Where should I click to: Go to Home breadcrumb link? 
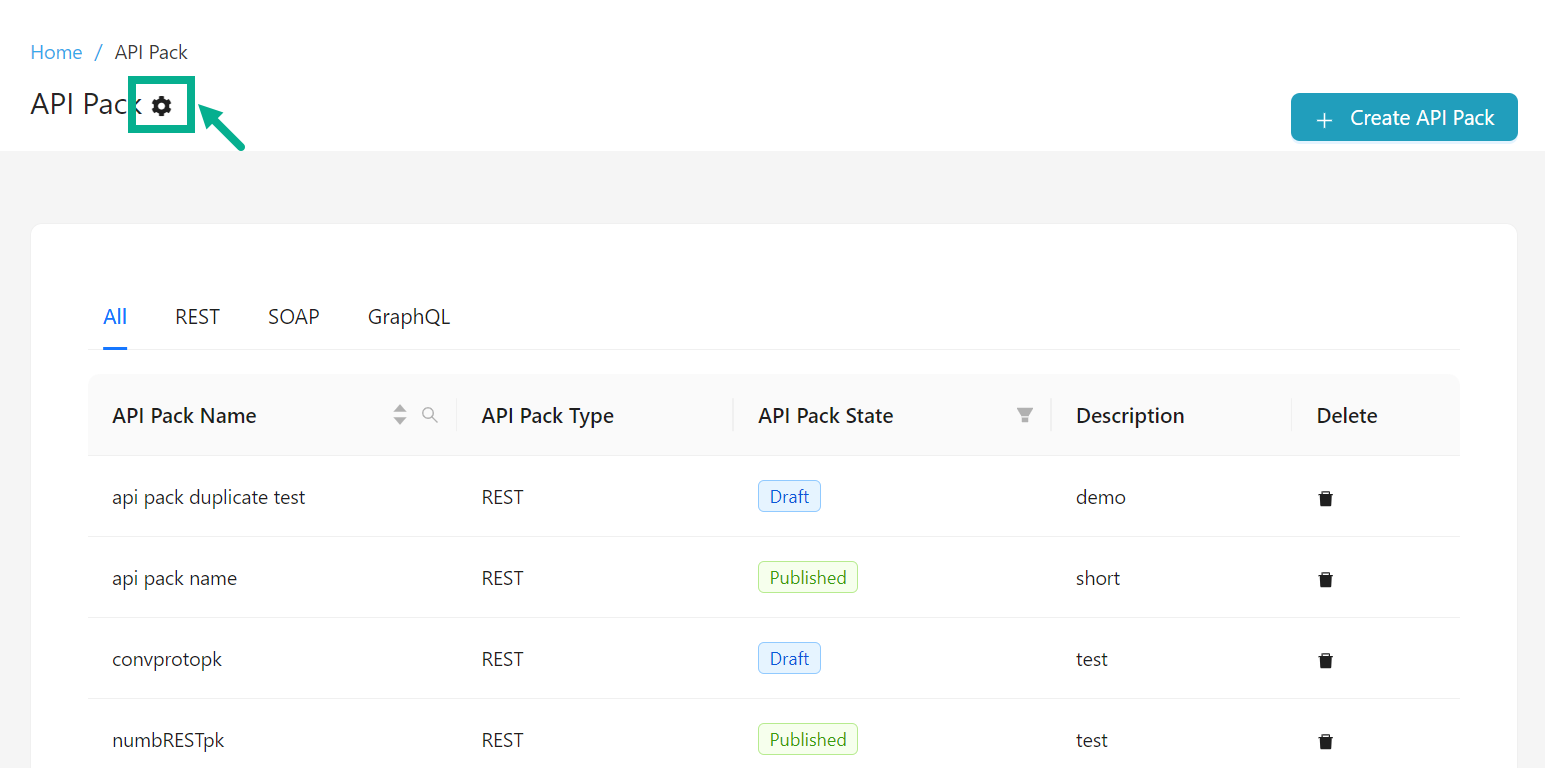click(x=56, y=52)
